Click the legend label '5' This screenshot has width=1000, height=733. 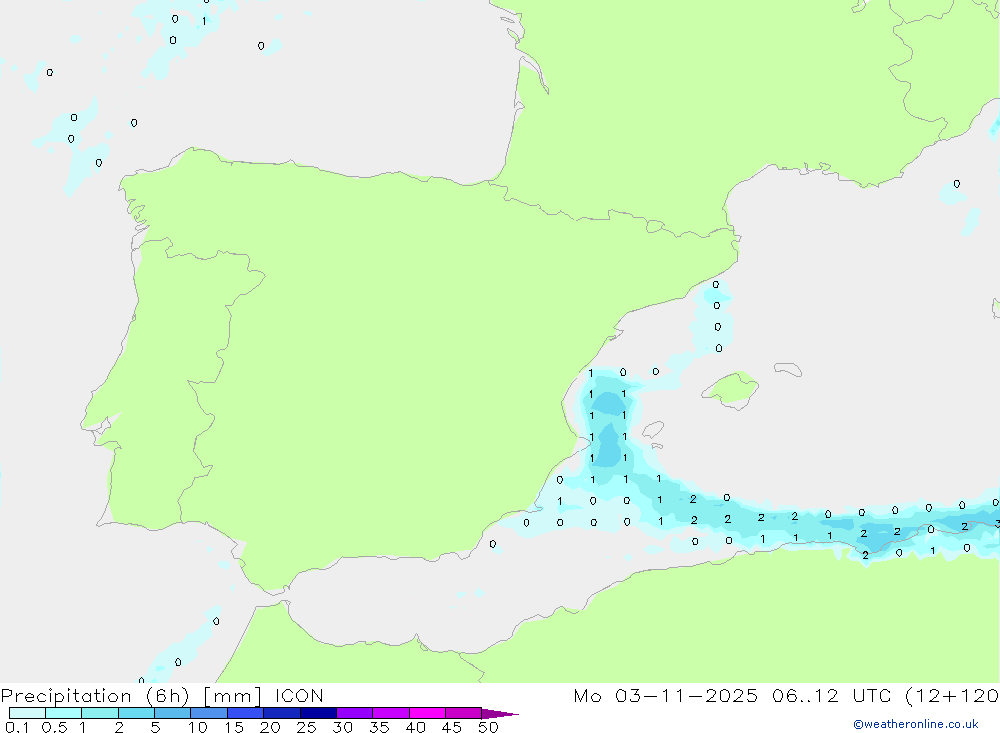click(x=155, y=727)
